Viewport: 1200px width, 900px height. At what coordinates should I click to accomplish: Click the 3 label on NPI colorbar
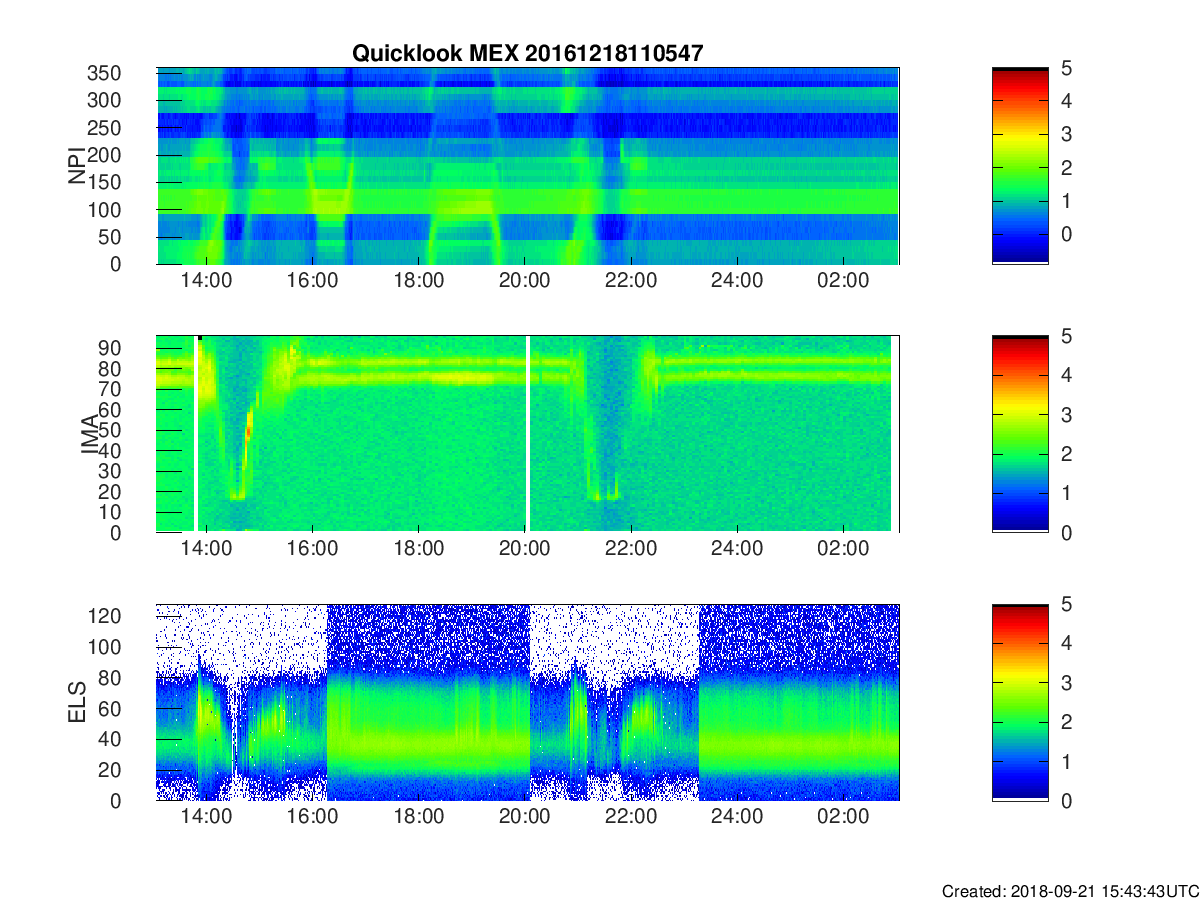(x=1065, y=134)
